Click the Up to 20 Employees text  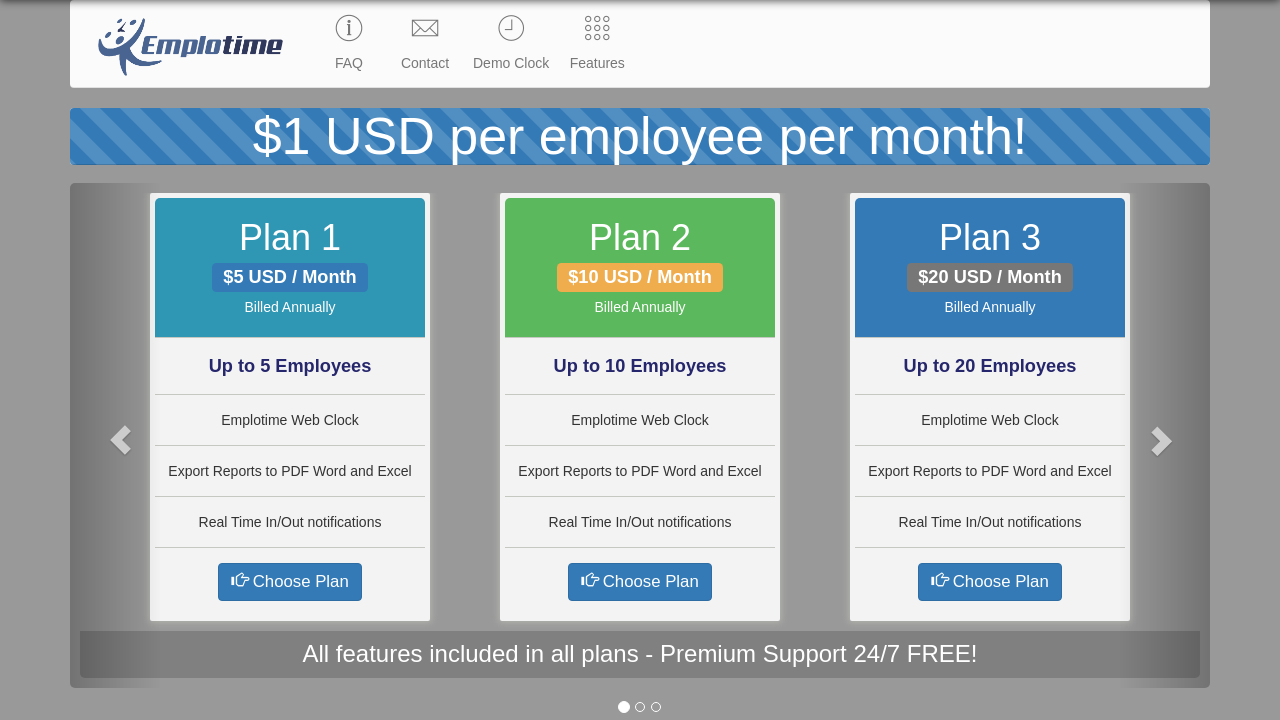coord(990,366)
